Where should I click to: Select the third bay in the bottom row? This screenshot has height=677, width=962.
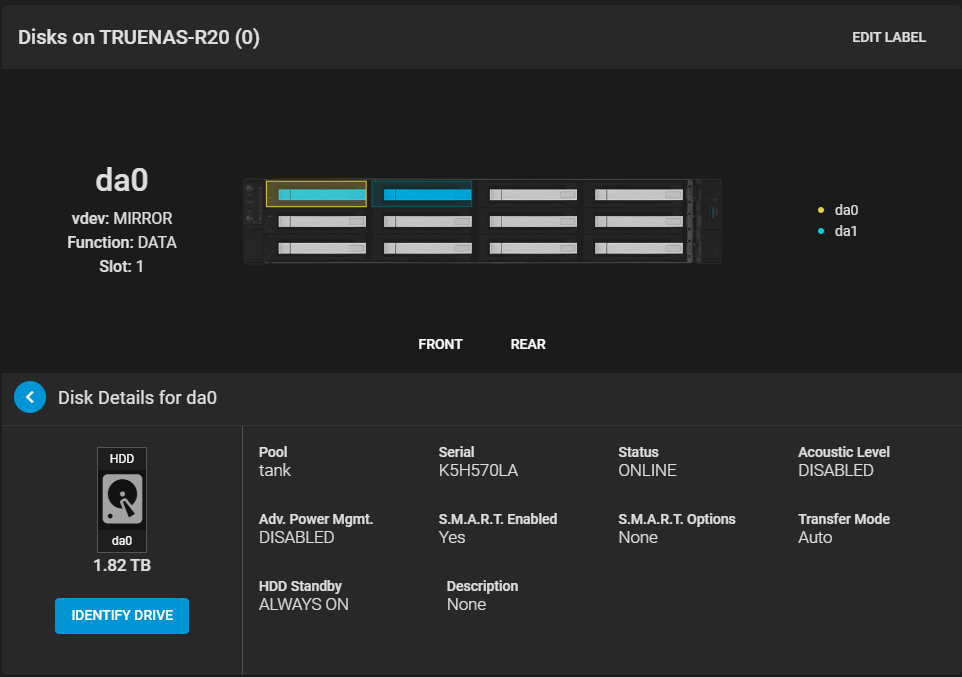pos(533,248)
